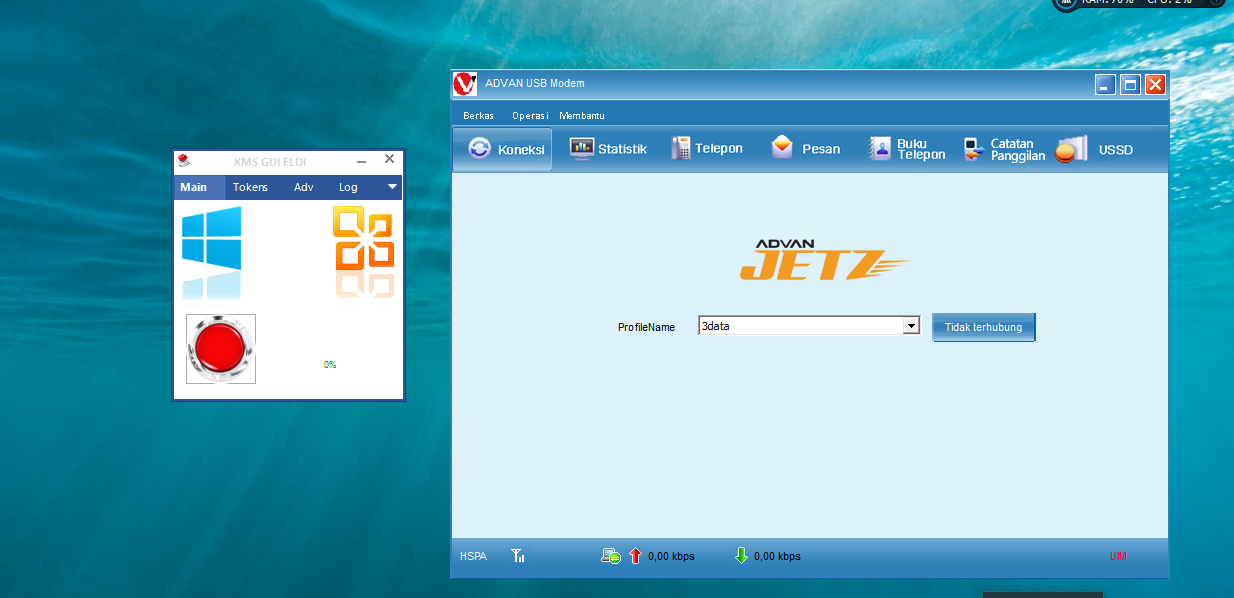Open the Operasi menu
Viewport: 1234px width, 598px height.
coord(530,116)
